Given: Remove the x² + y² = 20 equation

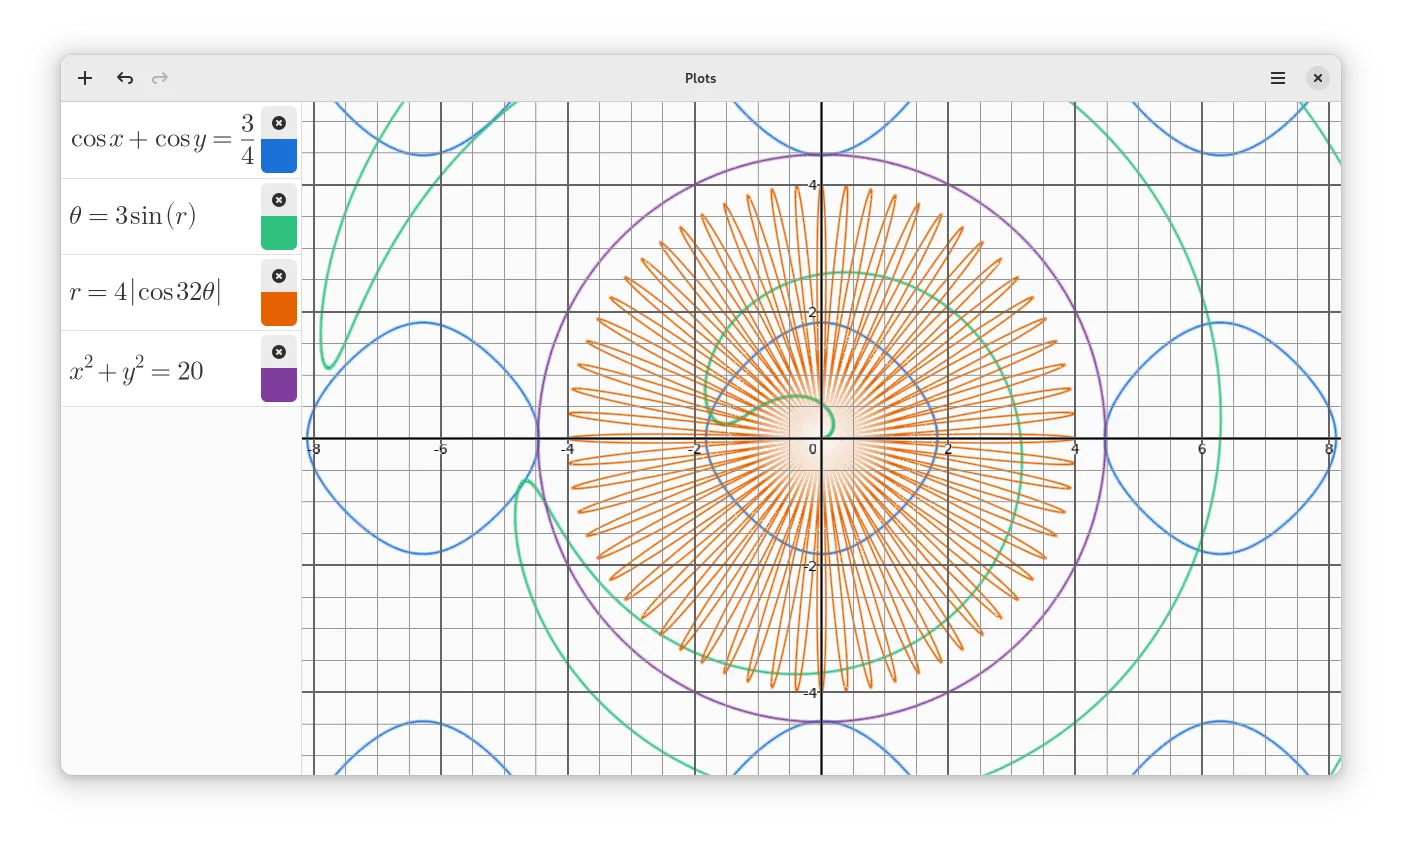Looking at the screenshot, I should coord(279,352).
